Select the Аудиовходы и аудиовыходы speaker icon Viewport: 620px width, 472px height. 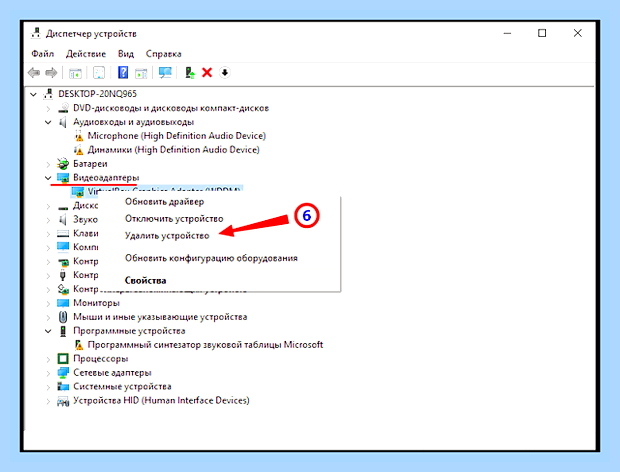click(x=63, y=122)
